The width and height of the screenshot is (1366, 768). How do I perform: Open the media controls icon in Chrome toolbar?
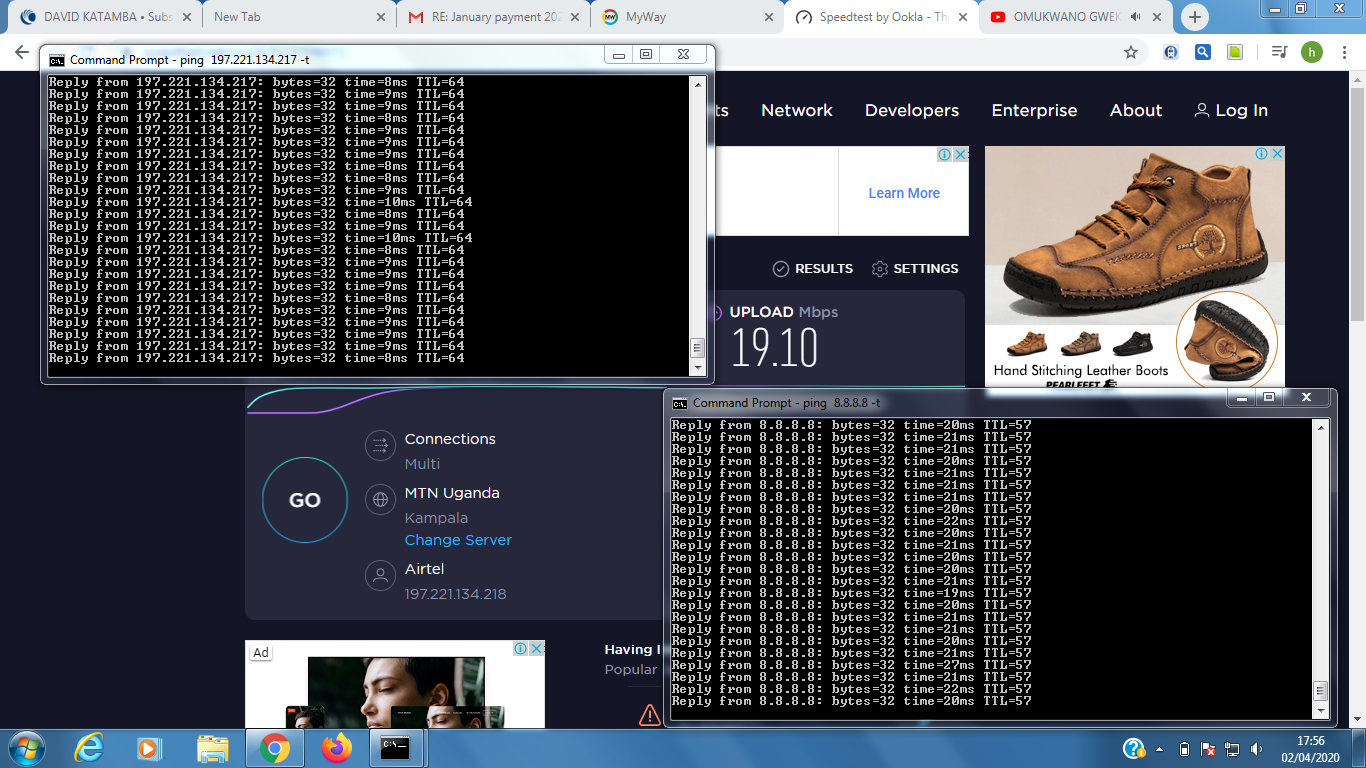point(1279,52)
